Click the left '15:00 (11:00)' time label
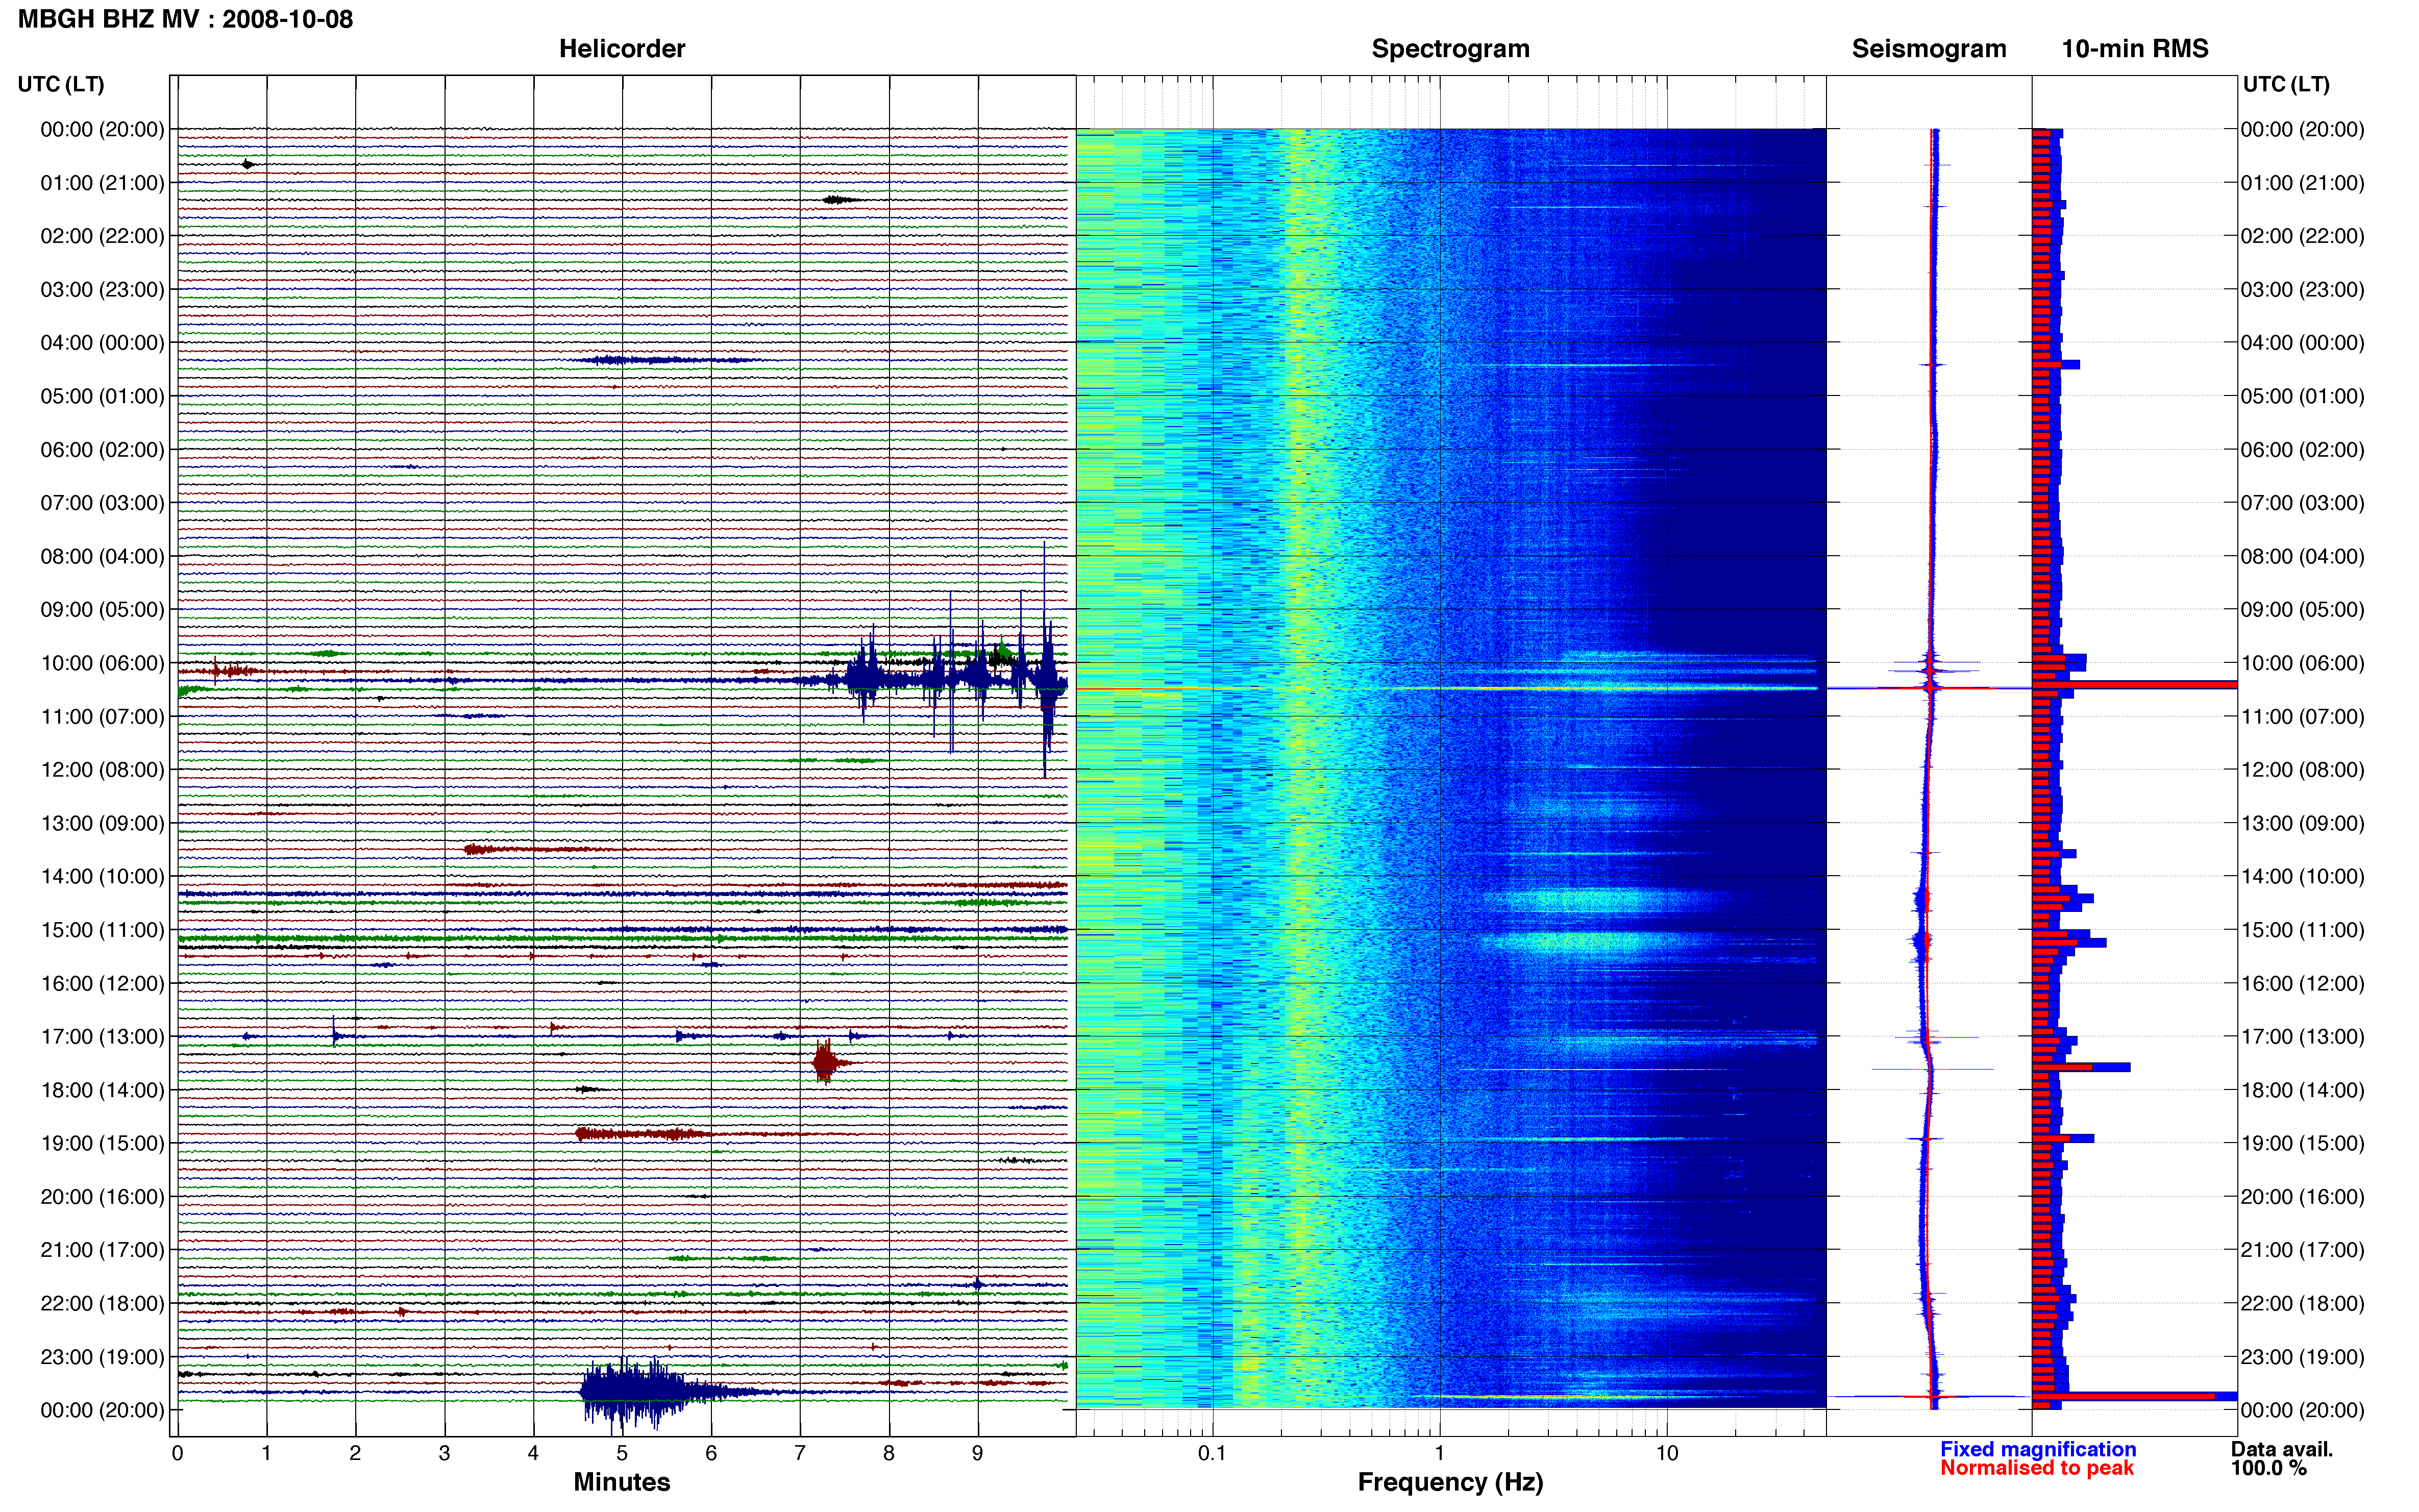 tap(102, 930)
